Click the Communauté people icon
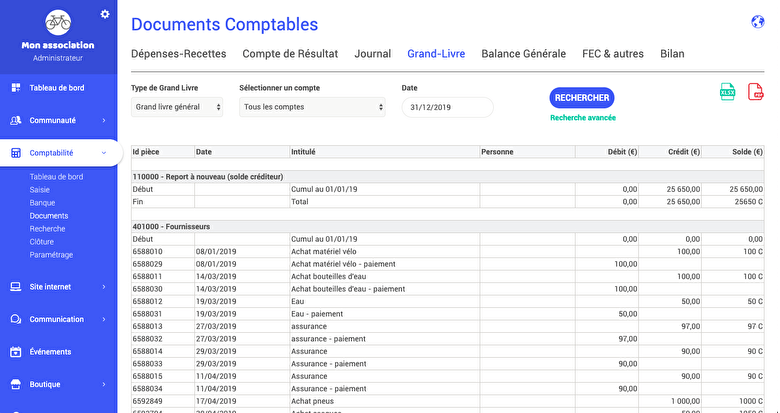This screenshot has height=413, width=780. tap(16, 120)
